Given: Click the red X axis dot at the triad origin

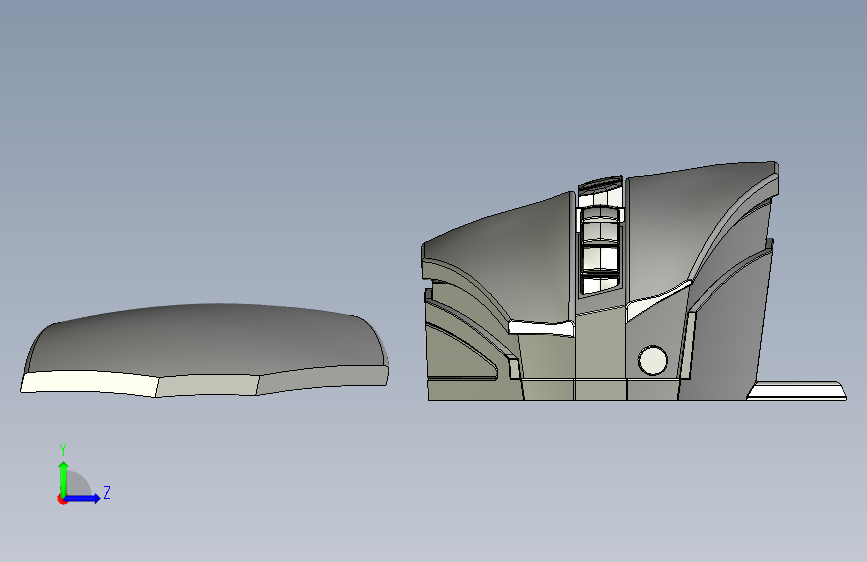Looking at the screenshot, I should point(62,499).
